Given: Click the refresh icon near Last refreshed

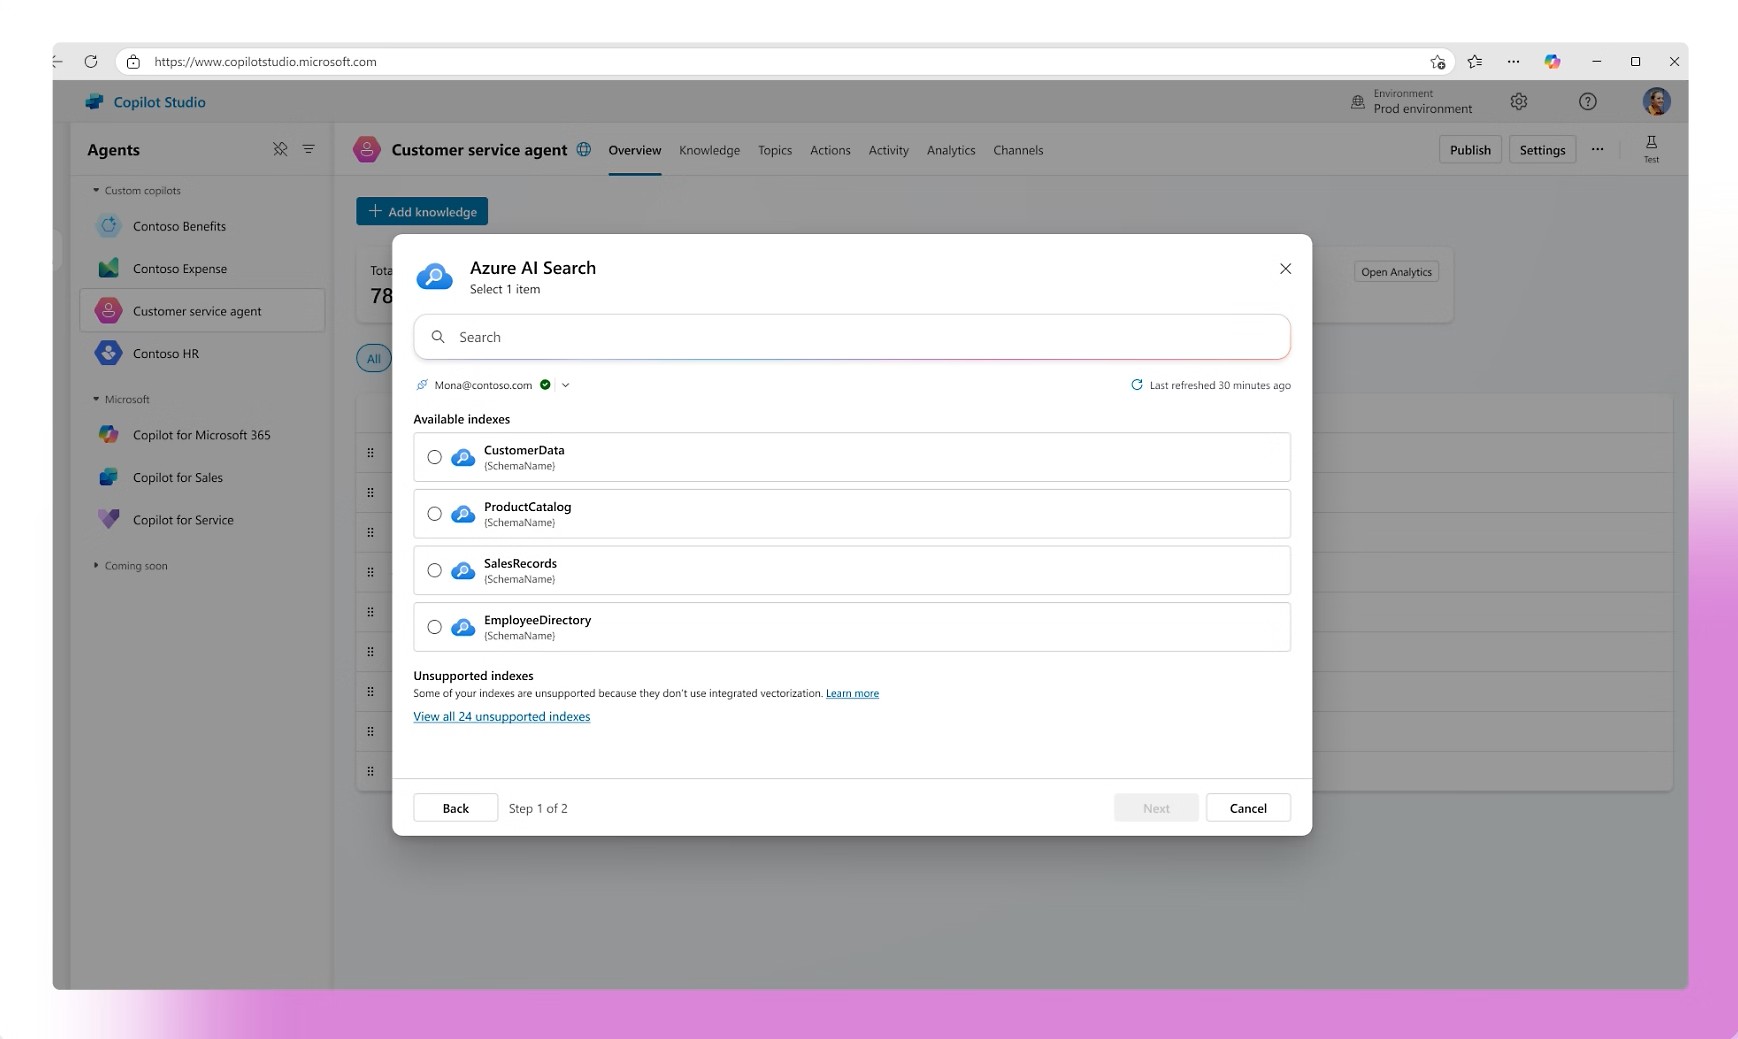Looking at the screenshot, I should click(1136, 384).
